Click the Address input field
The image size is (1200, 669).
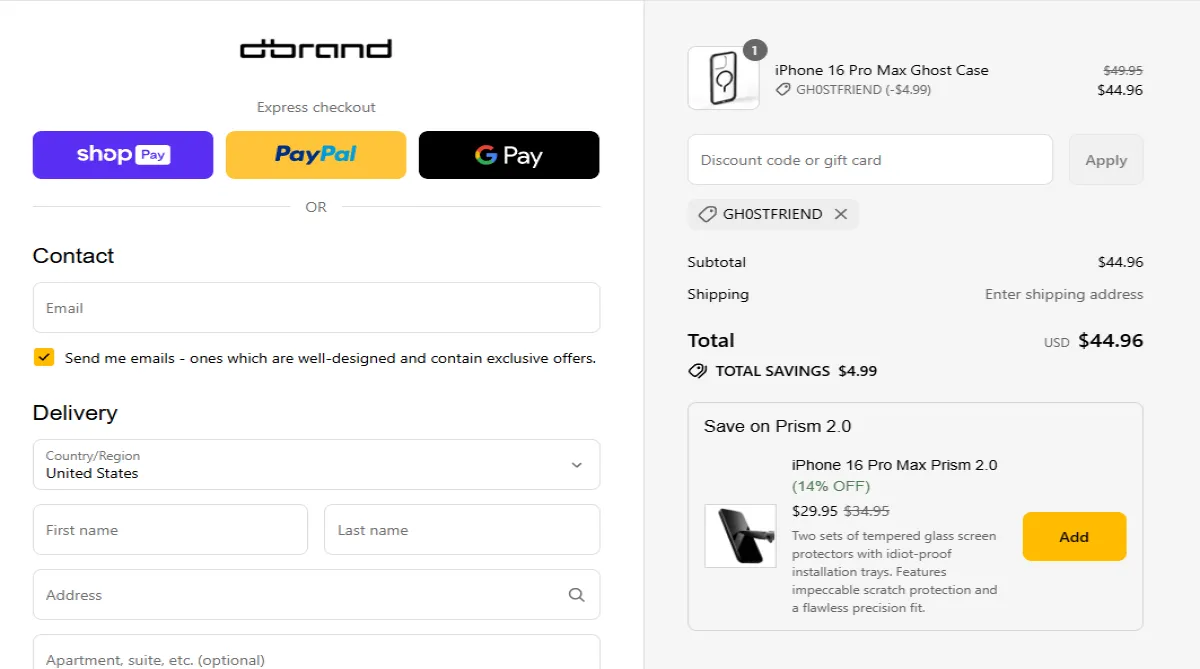300,594
